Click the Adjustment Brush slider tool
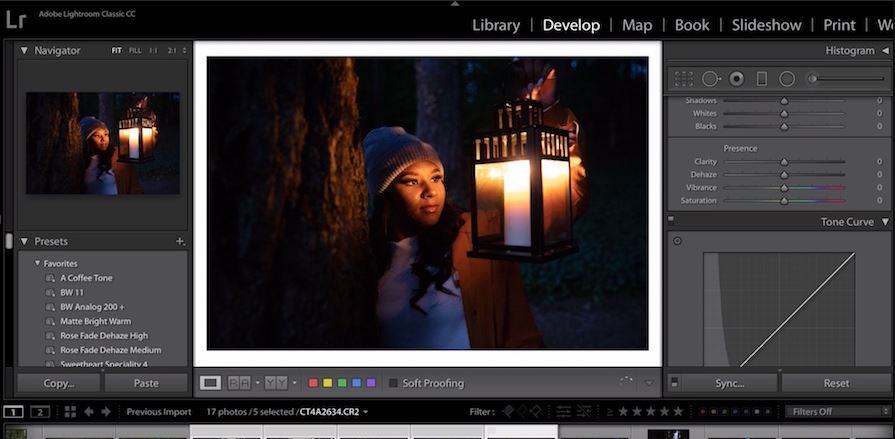Screen dimensions: 895x439 pyautogui.click(x=845, y=79)
